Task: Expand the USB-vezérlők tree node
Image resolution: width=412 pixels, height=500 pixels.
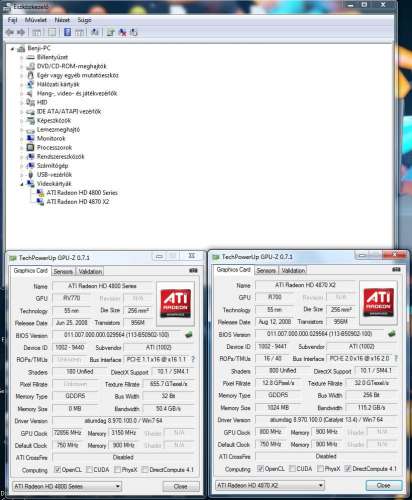Action: 22,175
